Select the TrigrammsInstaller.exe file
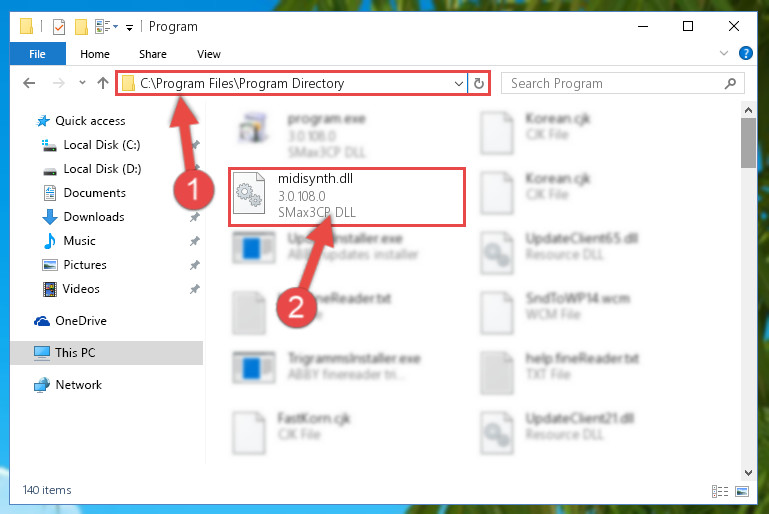 coord(327,366)
